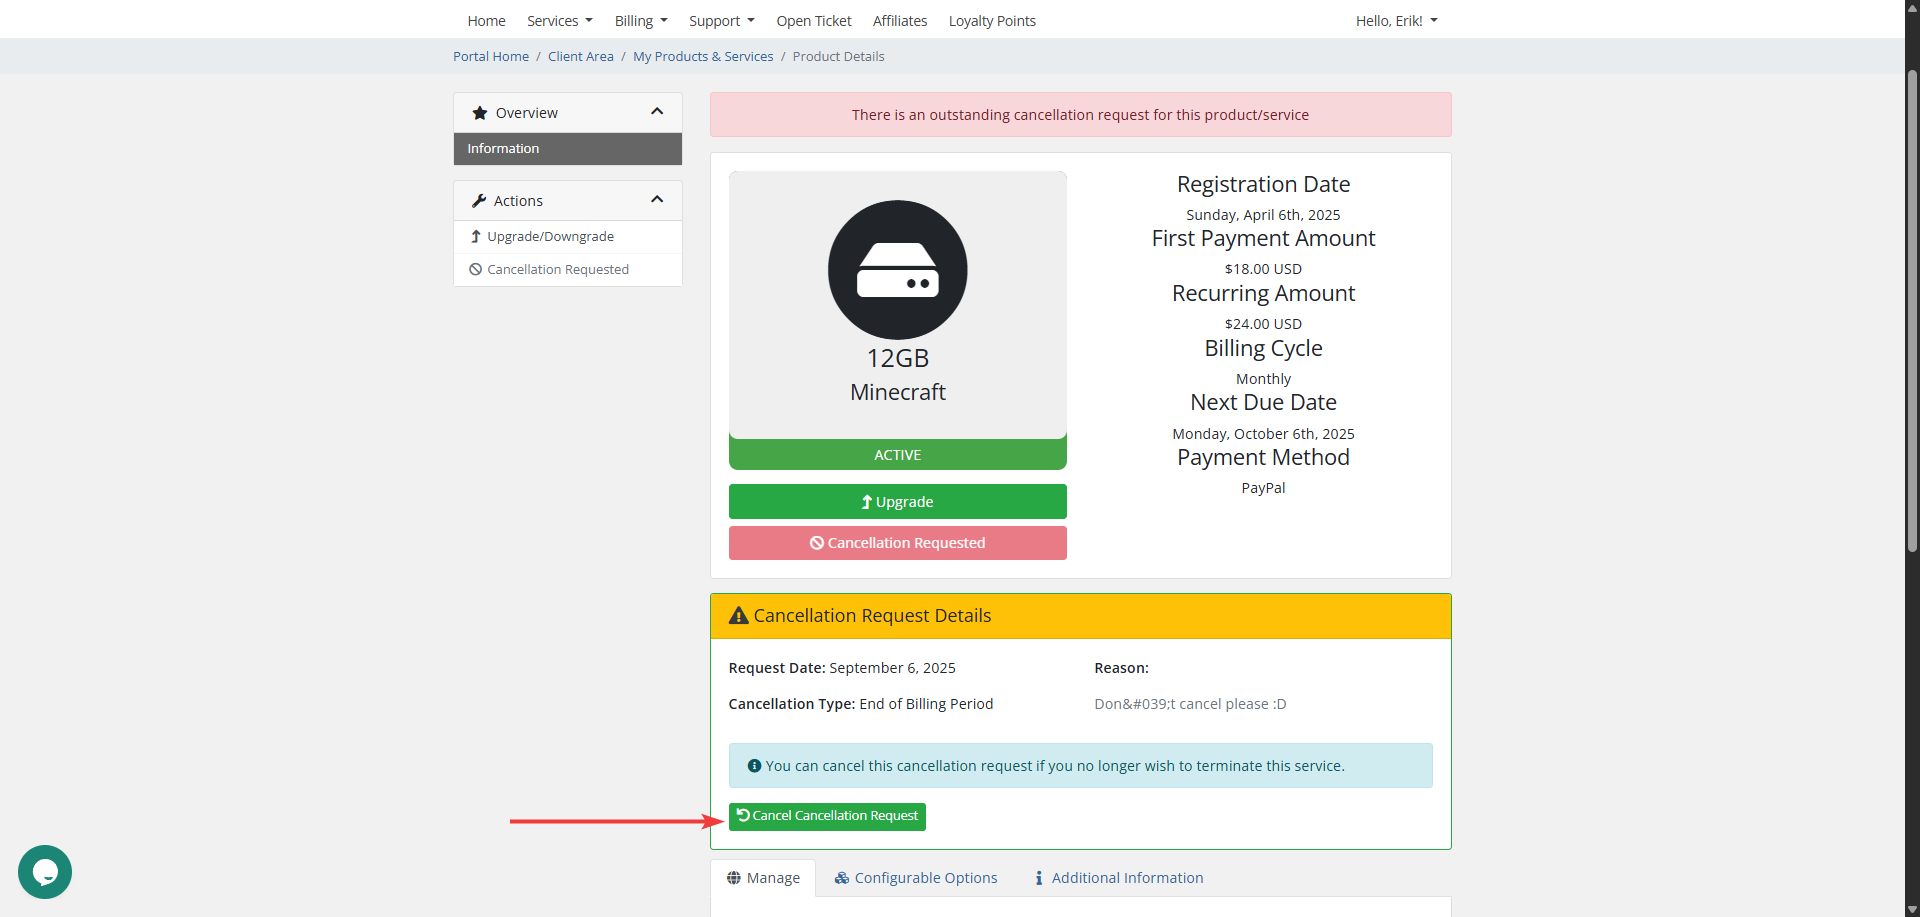
Task: Click the star icon beside Overview
Action: 480,113
